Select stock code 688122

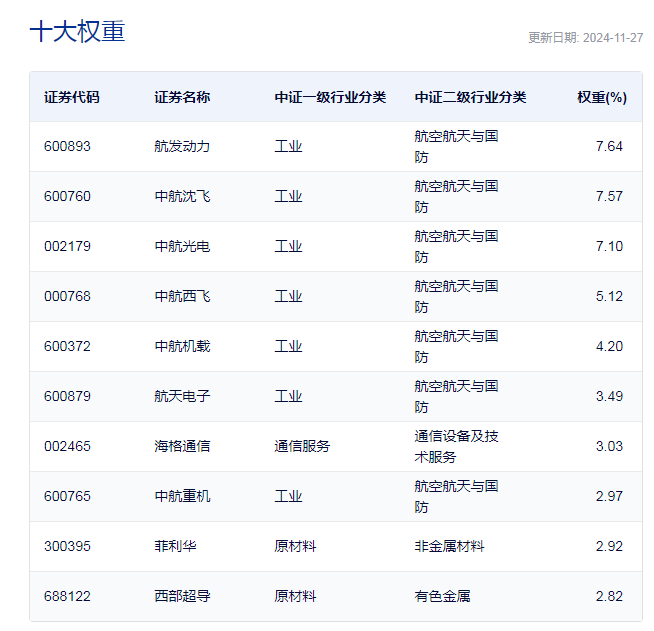[x=67, y=596]
